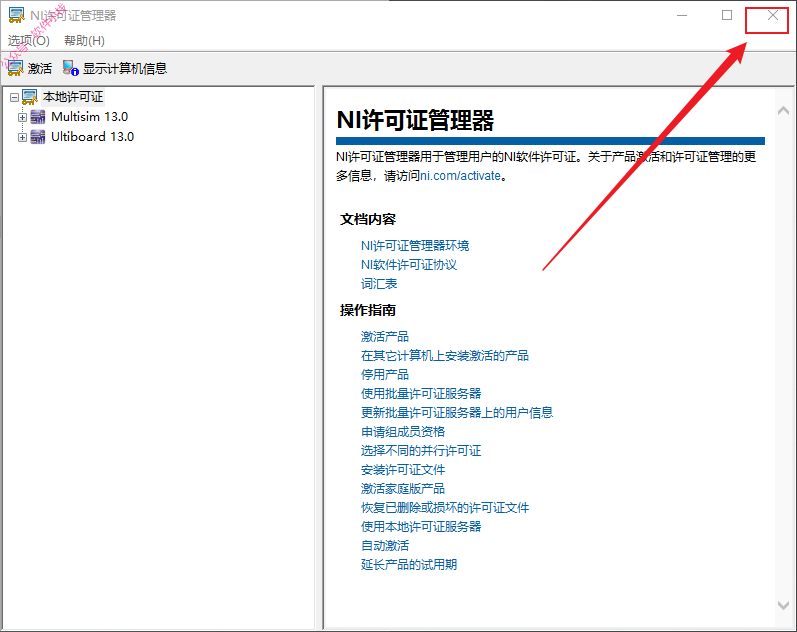Expand the Ultiboard 13.0 node
This screenshot has height=632, width=797.
coord(22,137)
